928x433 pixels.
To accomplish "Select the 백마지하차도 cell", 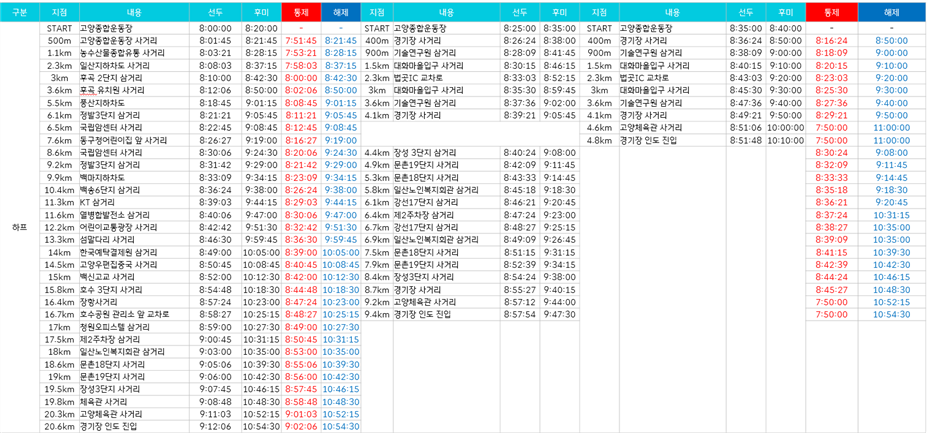I will tap(134, 177).
